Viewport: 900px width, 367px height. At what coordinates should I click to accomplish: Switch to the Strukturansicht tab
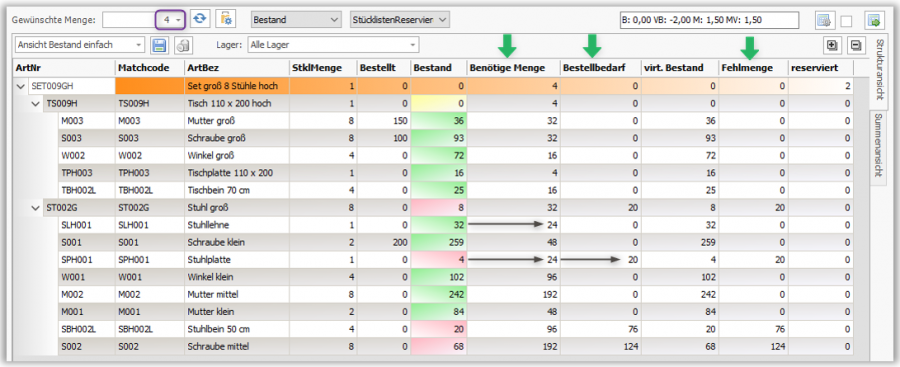(878, 72)
